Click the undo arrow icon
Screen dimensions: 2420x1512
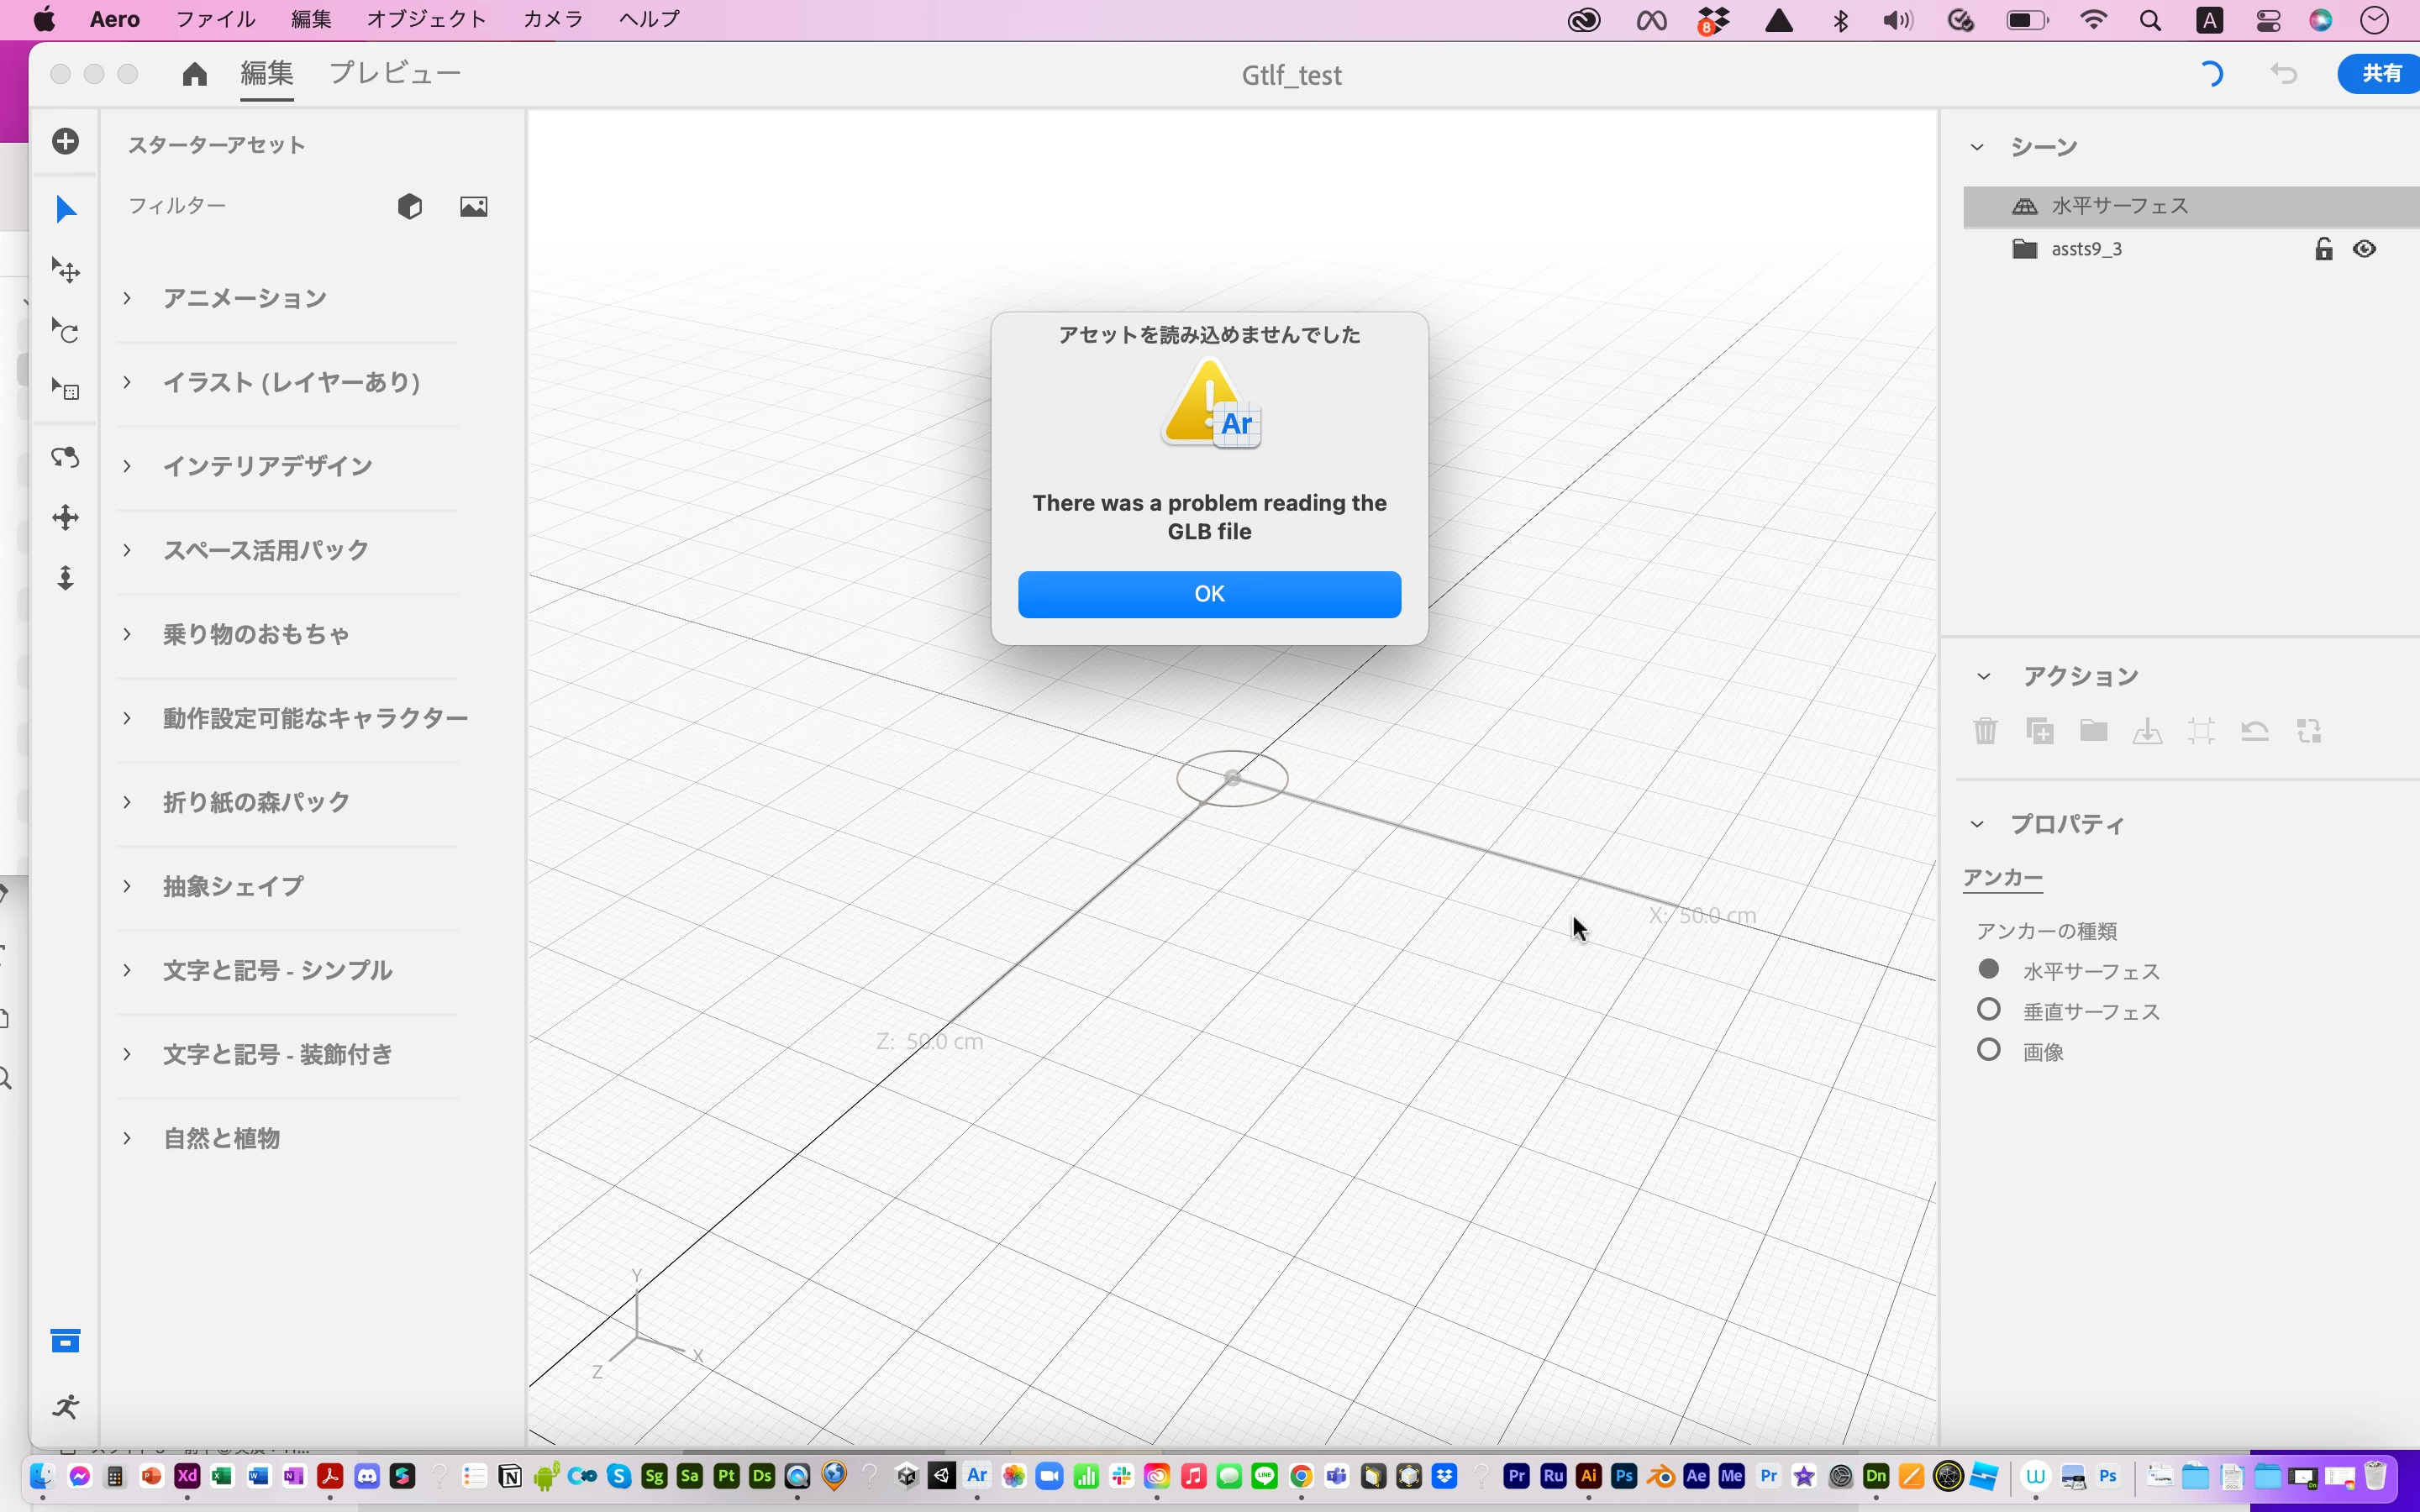pos(2284,74)
